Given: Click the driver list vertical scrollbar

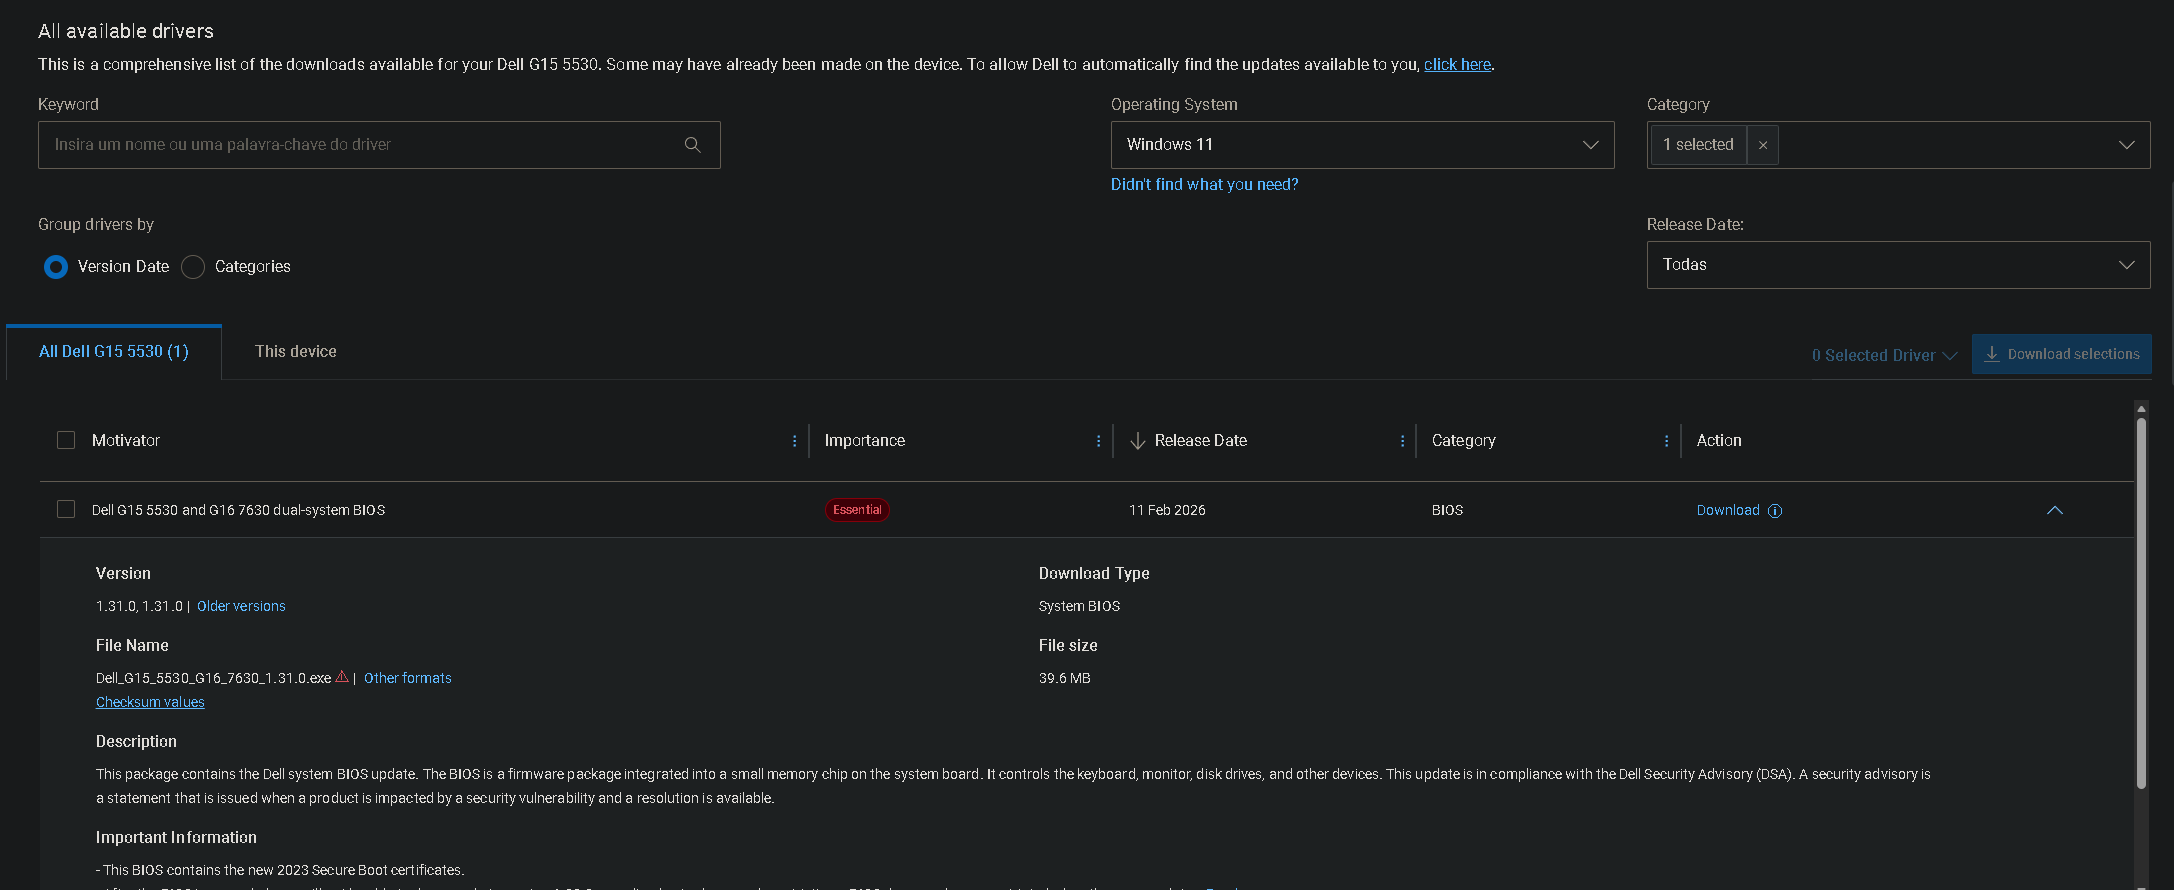Looking at the screenshot, I should point(2141,603).
